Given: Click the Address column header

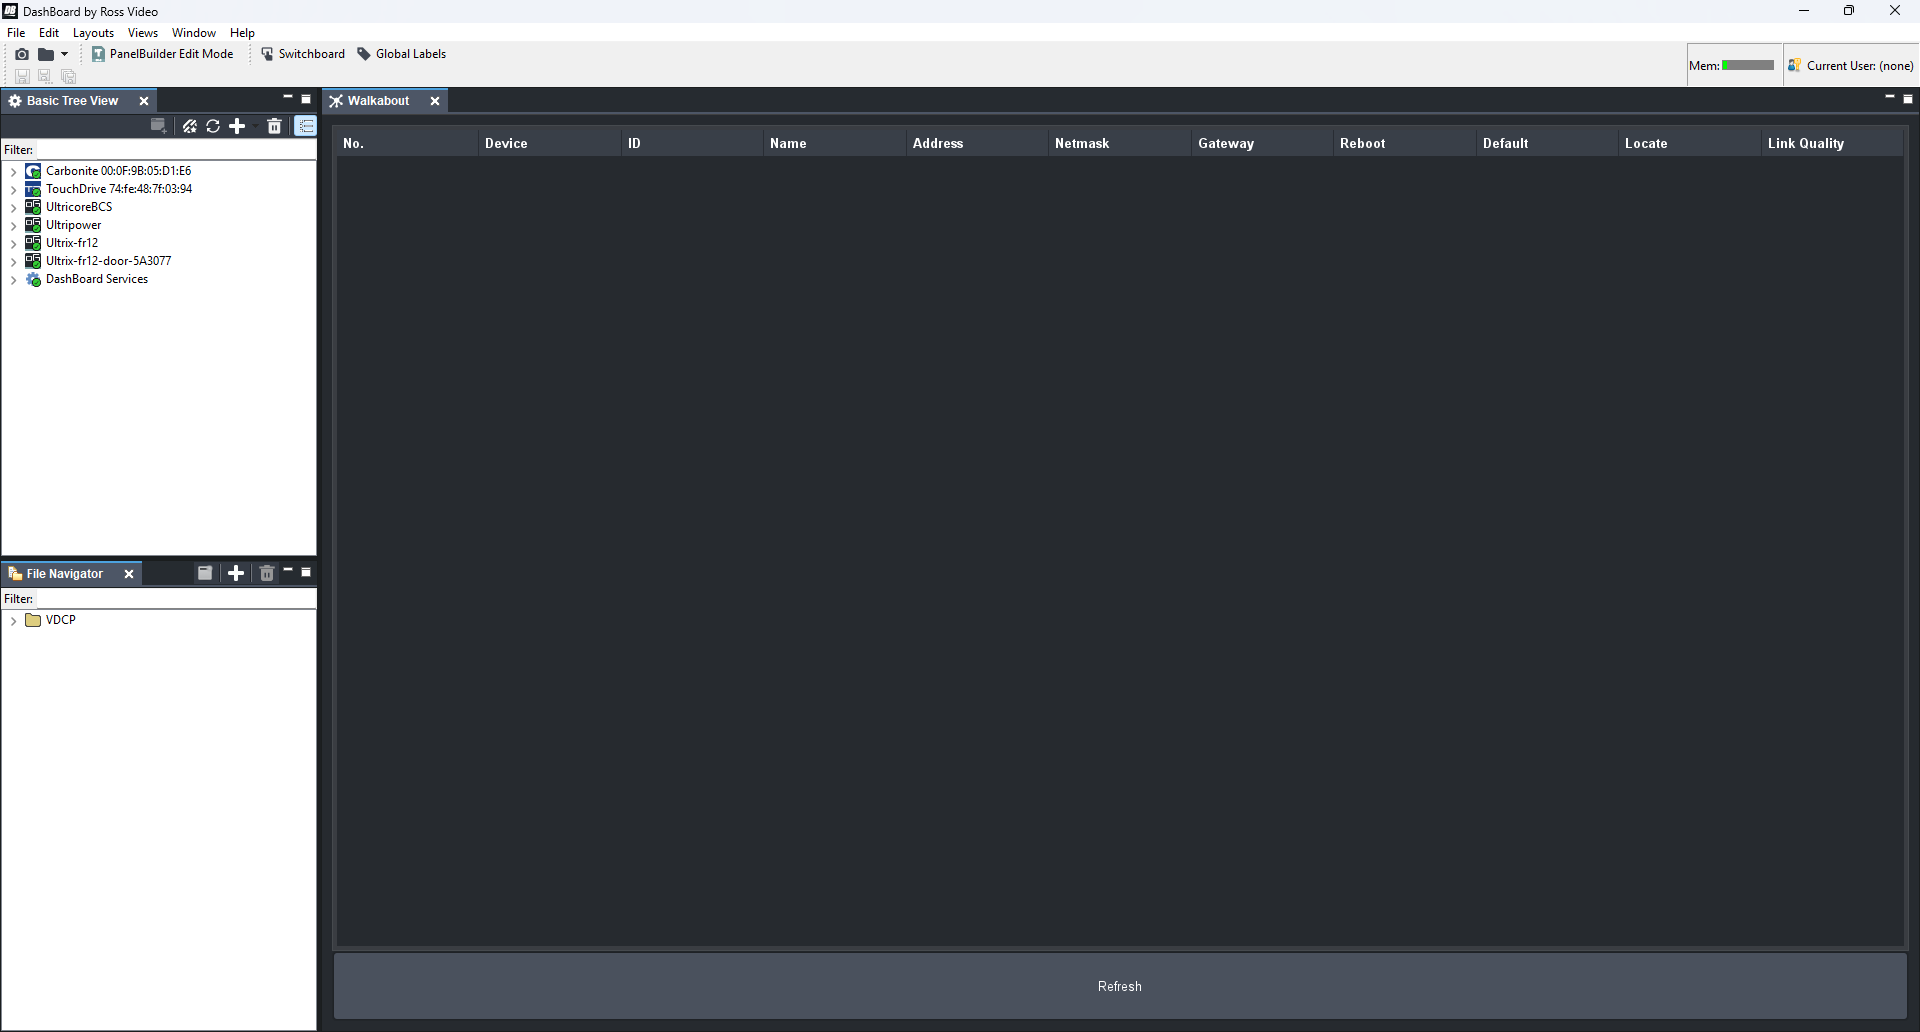Looking at the screenshot, I should (977, 143).
